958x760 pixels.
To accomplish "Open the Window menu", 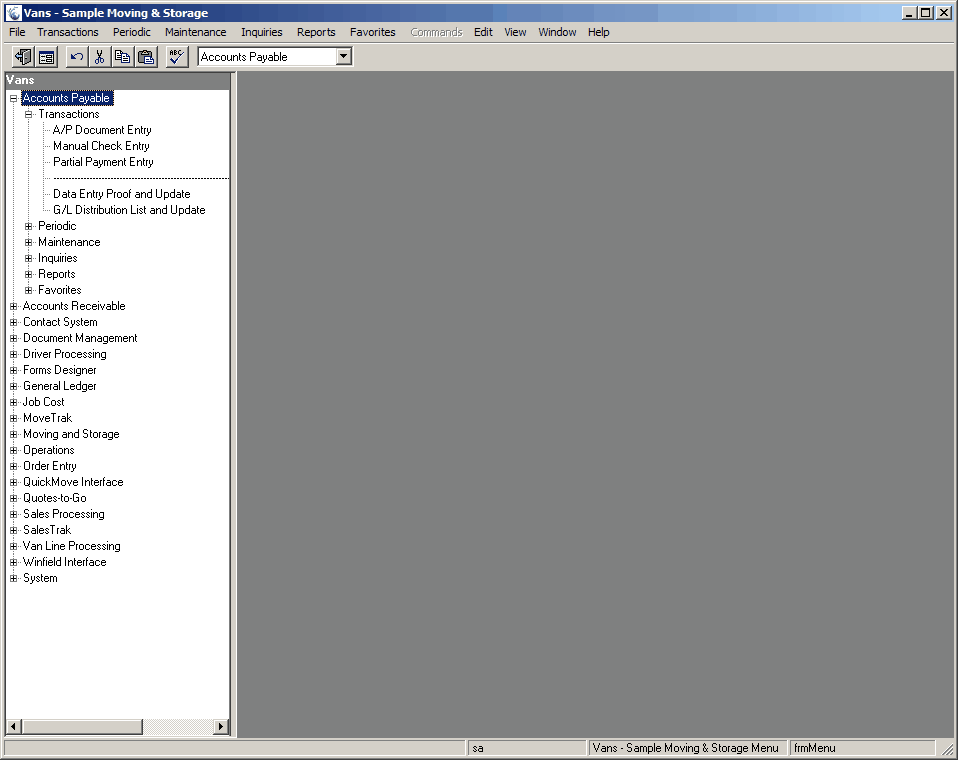I will pyautogui.click(x=557, y=32).
